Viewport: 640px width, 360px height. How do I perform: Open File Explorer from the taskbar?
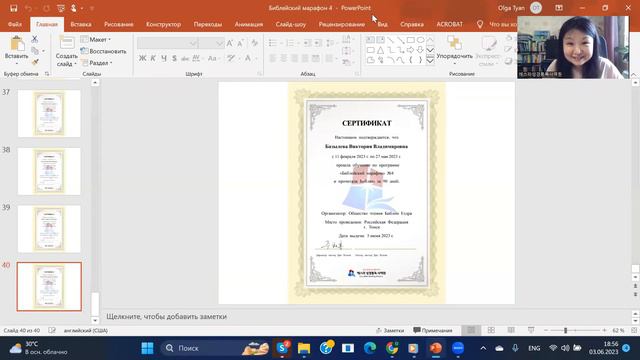point(304,348)
